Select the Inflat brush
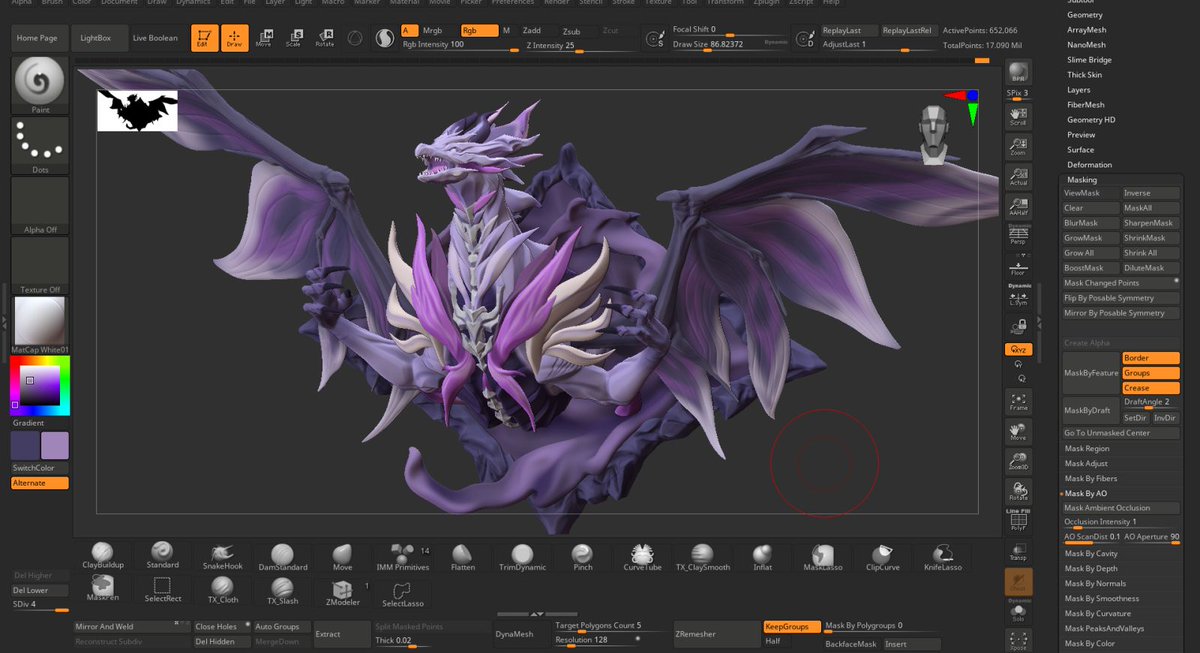 click(x=762, y=556)
